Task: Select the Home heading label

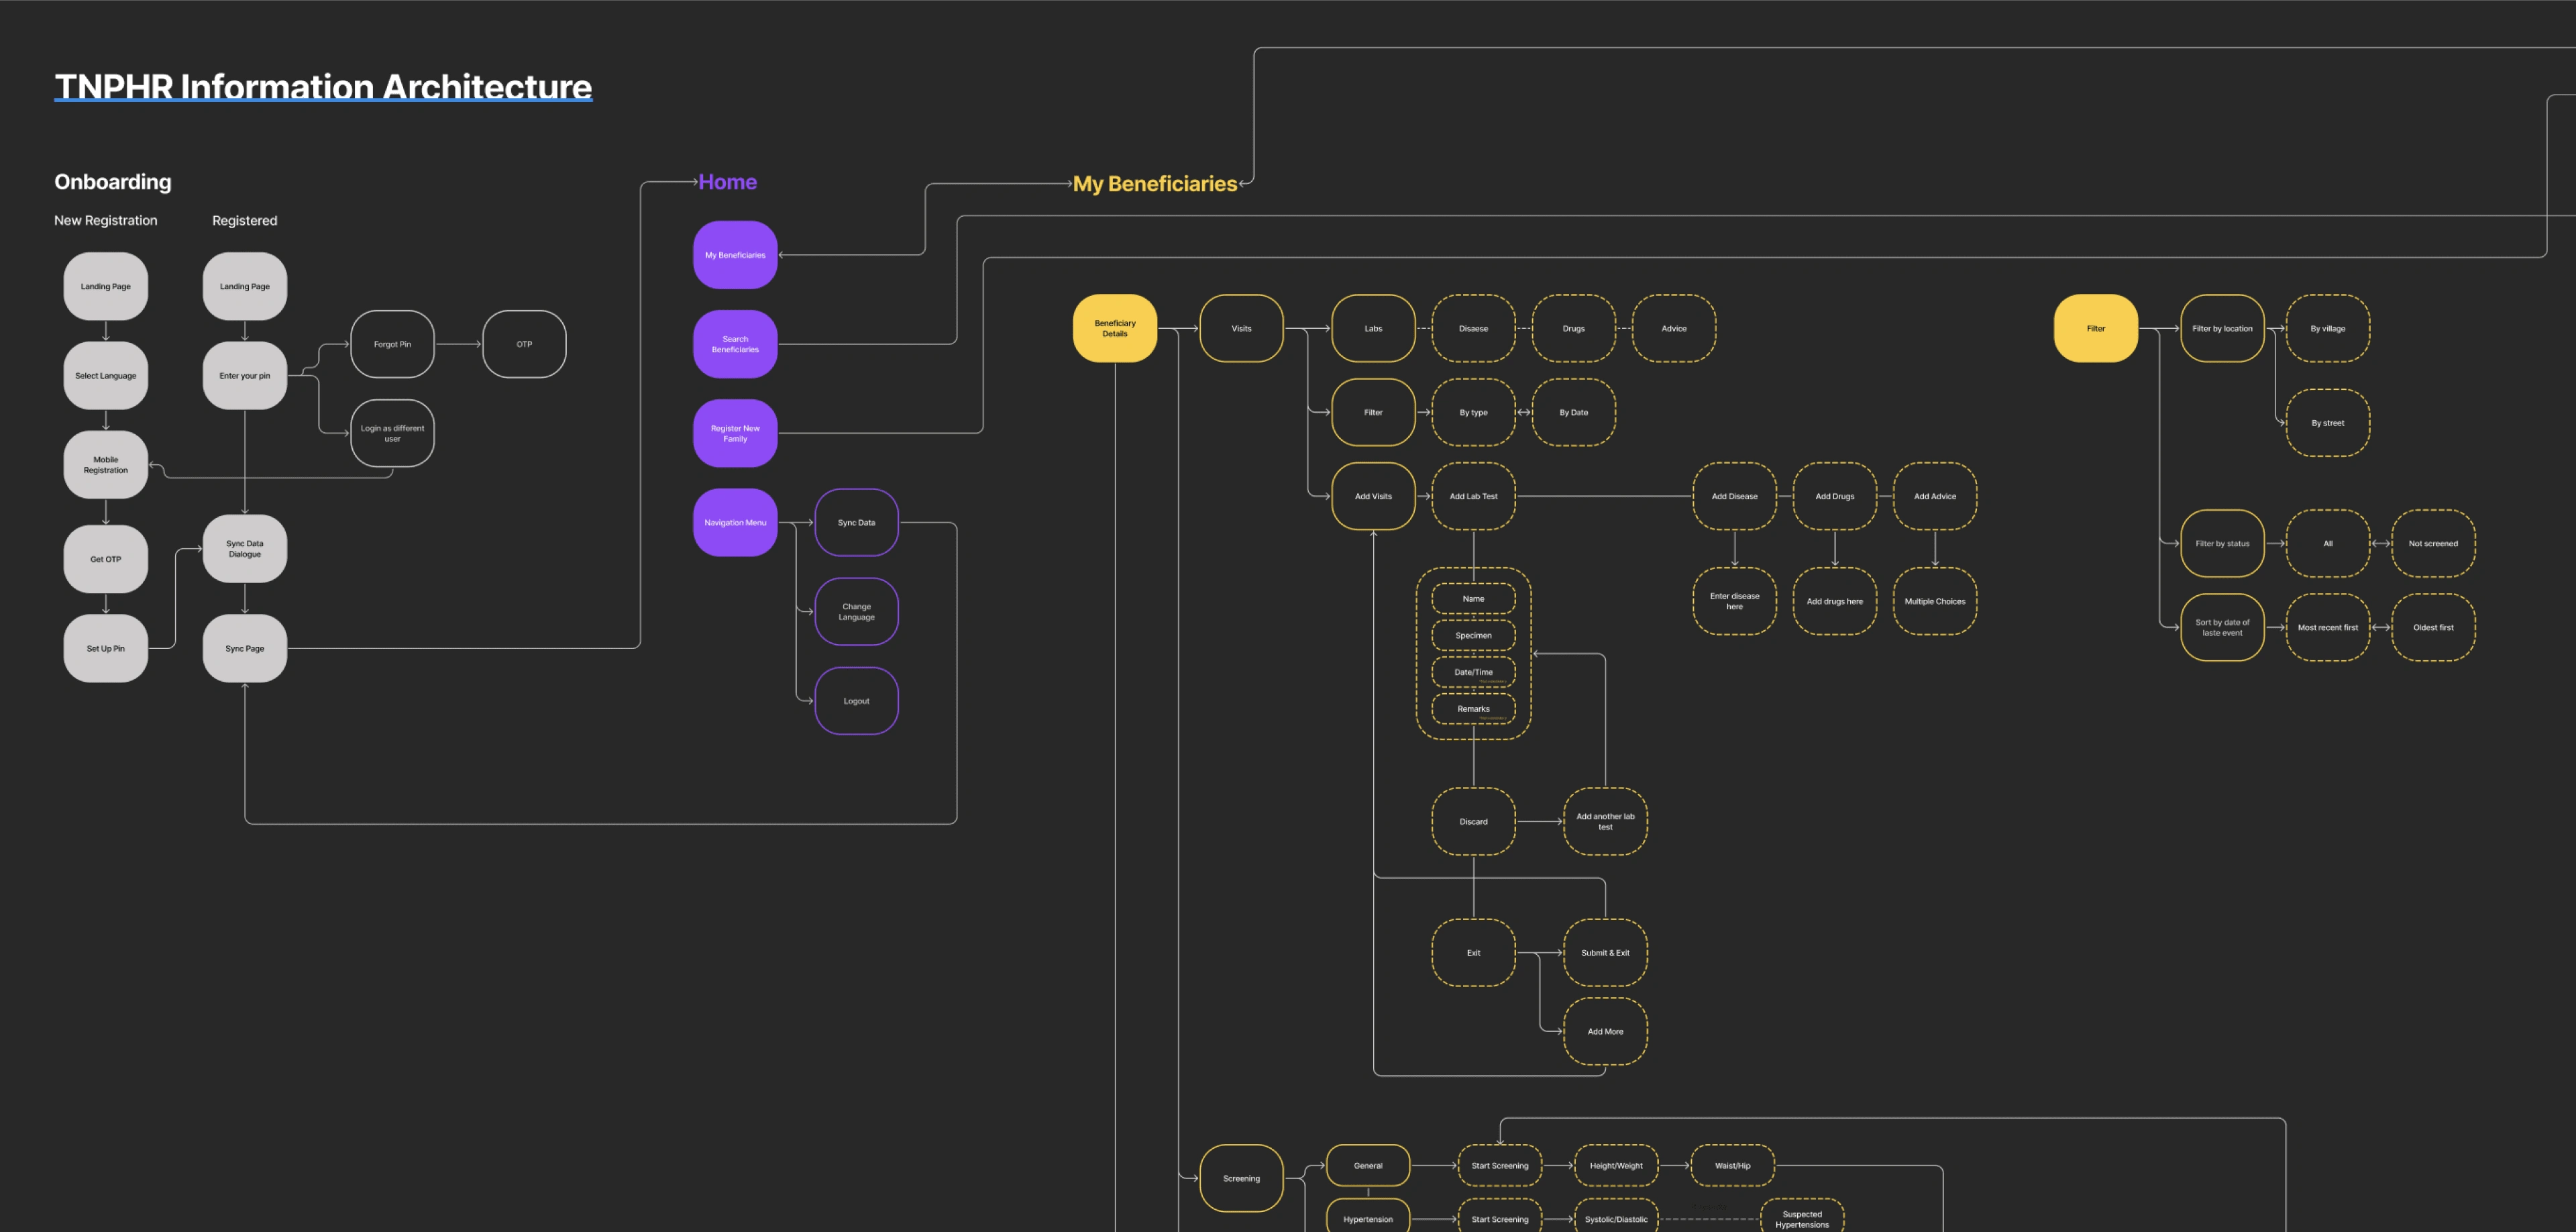Action: pos(727,182)
